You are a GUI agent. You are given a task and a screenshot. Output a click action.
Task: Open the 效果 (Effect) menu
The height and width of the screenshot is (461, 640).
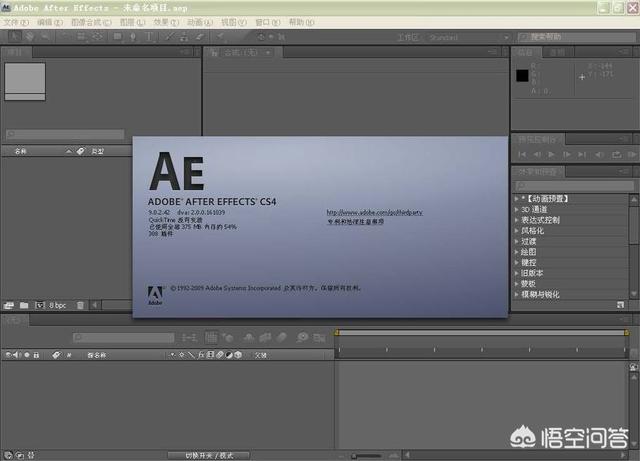166,22
